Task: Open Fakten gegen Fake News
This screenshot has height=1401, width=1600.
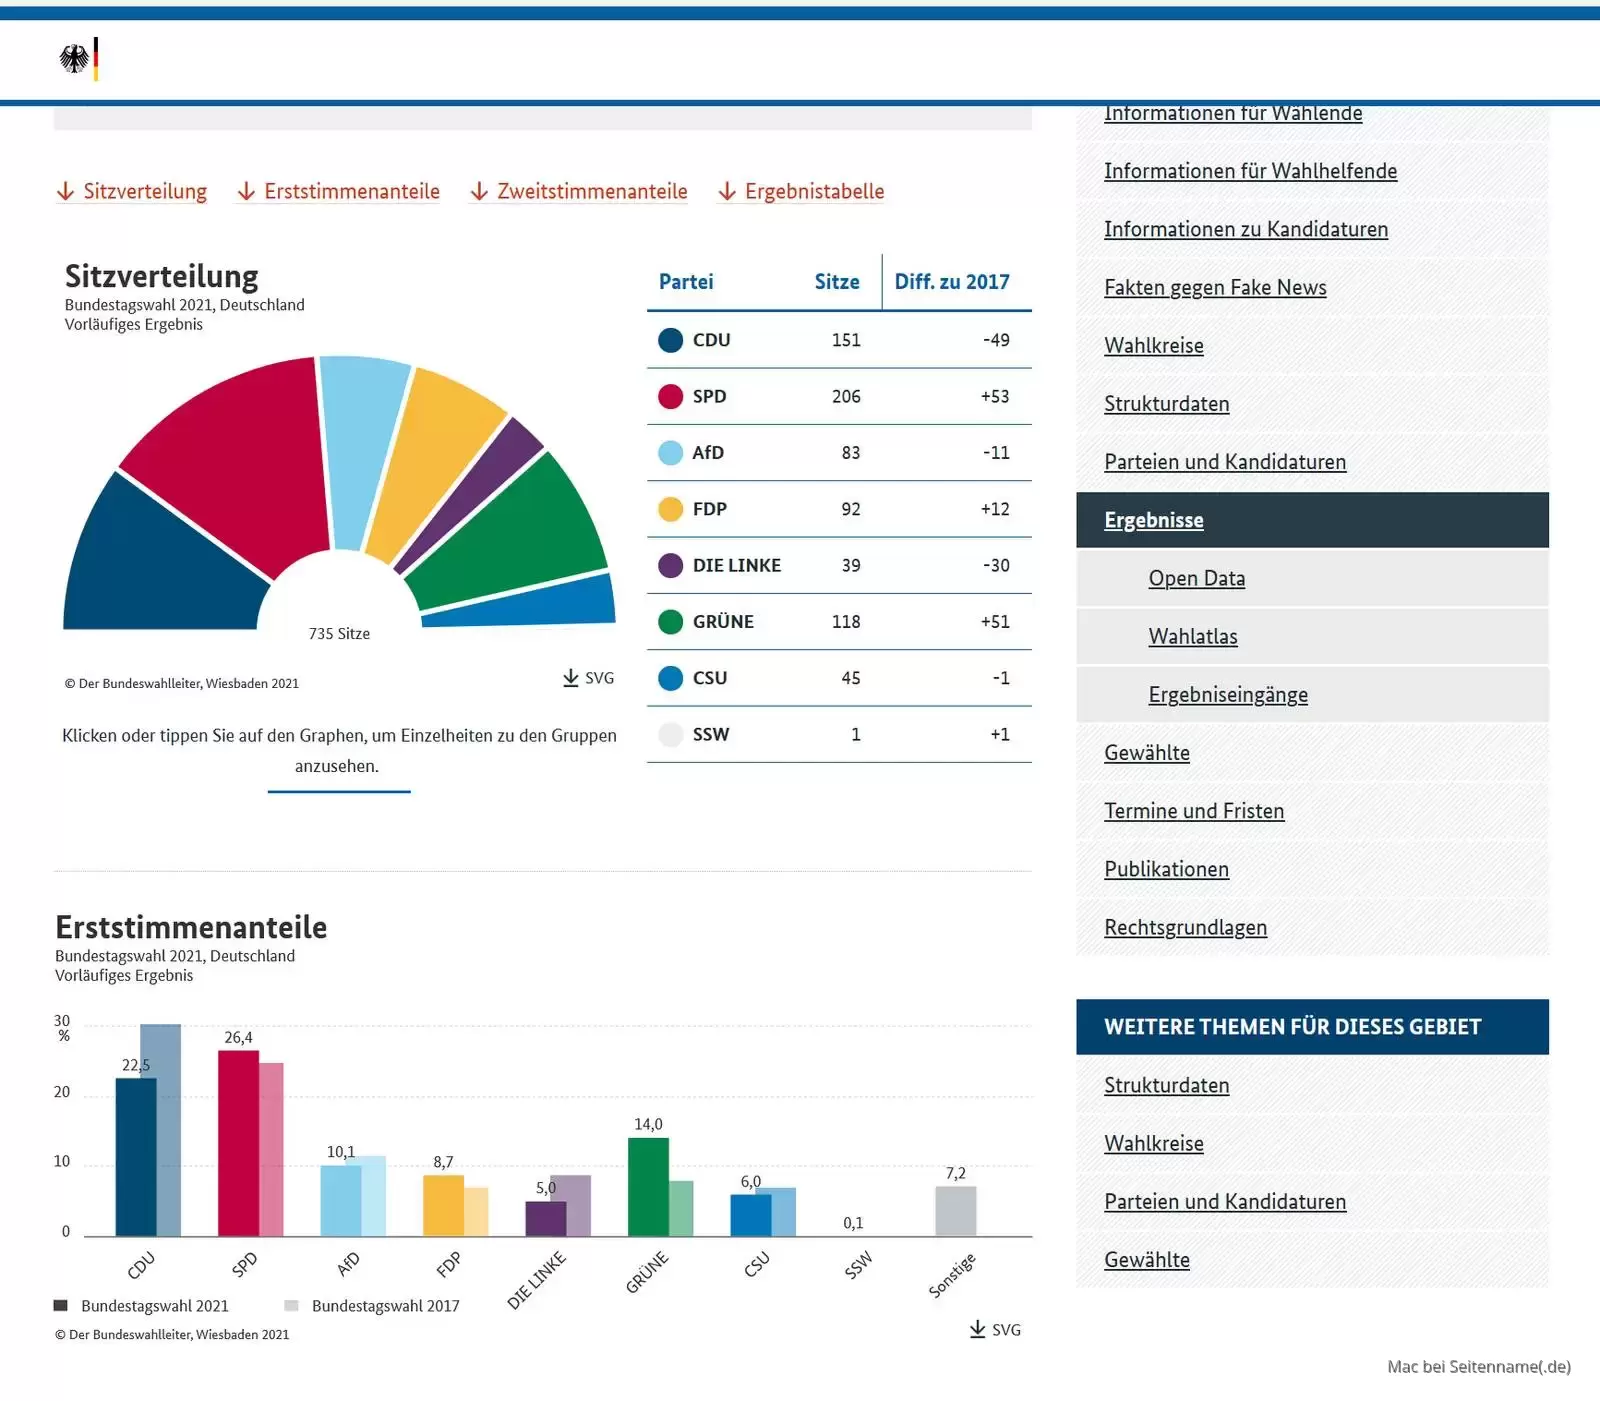Action: (x=1214, y=287)
